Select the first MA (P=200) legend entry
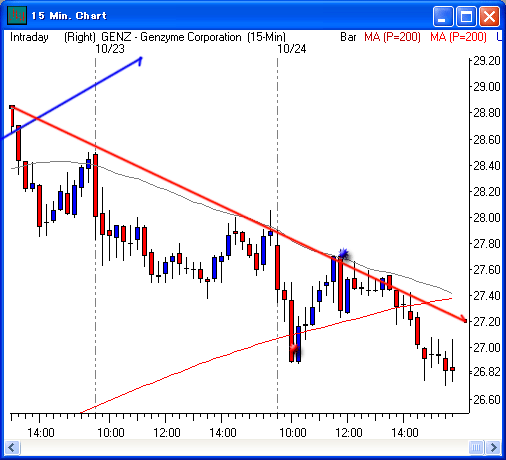This screenshot has width=506, height=460. pyautogui.click(x=392, y=37)
